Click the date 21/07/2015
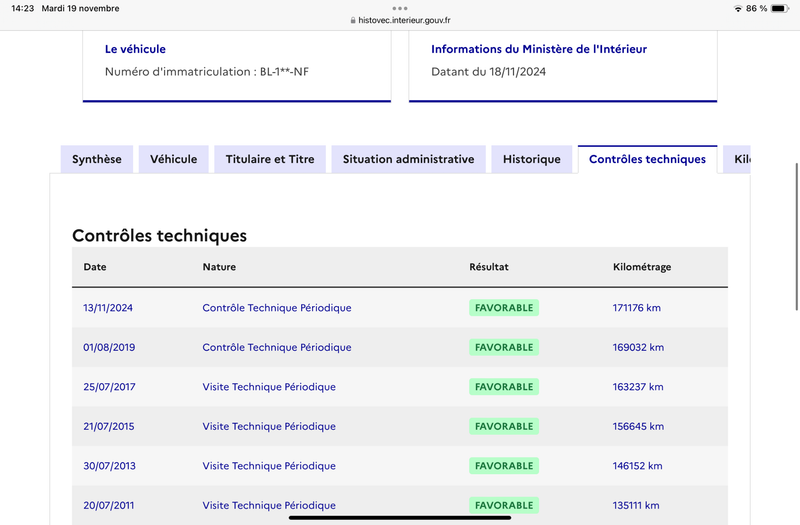 point(109,427)
